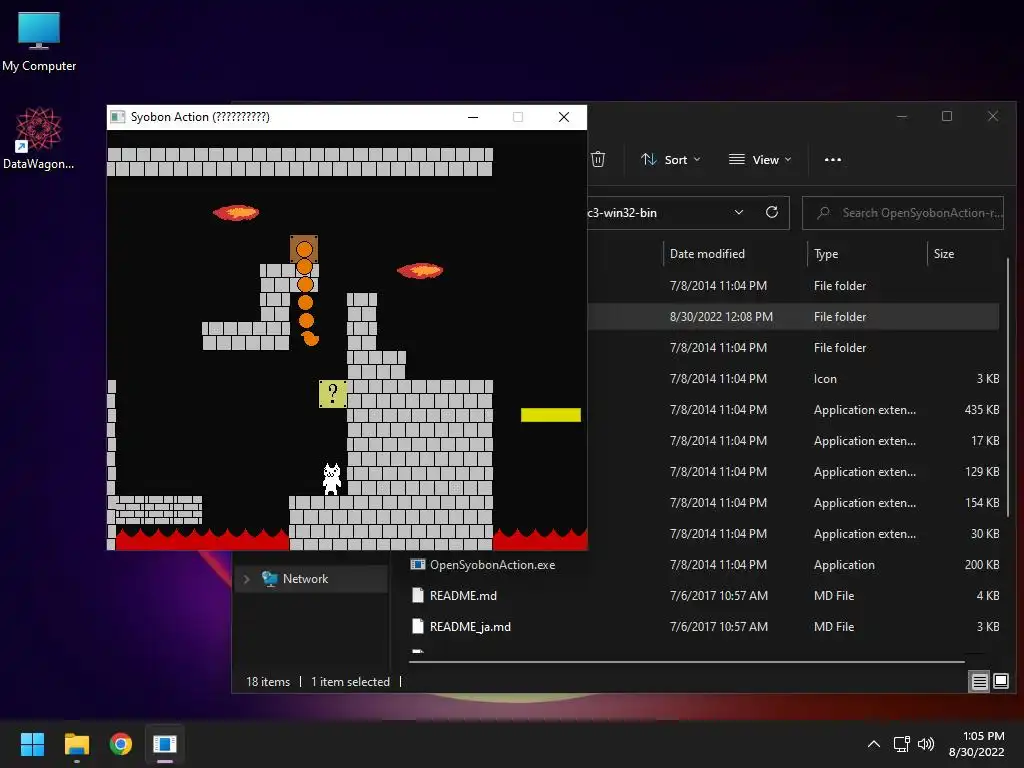1024x768 pixels.
Task: Select the 154 KB Application extension row
Action: click(793, 503)
